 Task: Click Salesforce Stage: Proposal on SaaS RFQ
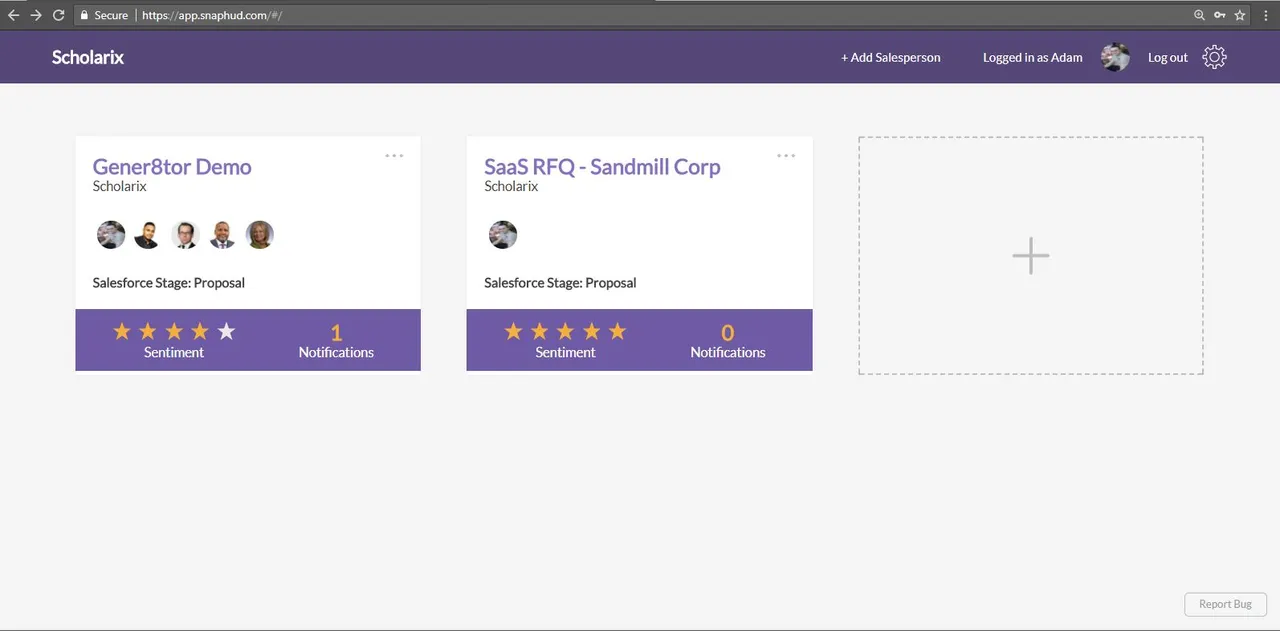[x=560, y=283]
